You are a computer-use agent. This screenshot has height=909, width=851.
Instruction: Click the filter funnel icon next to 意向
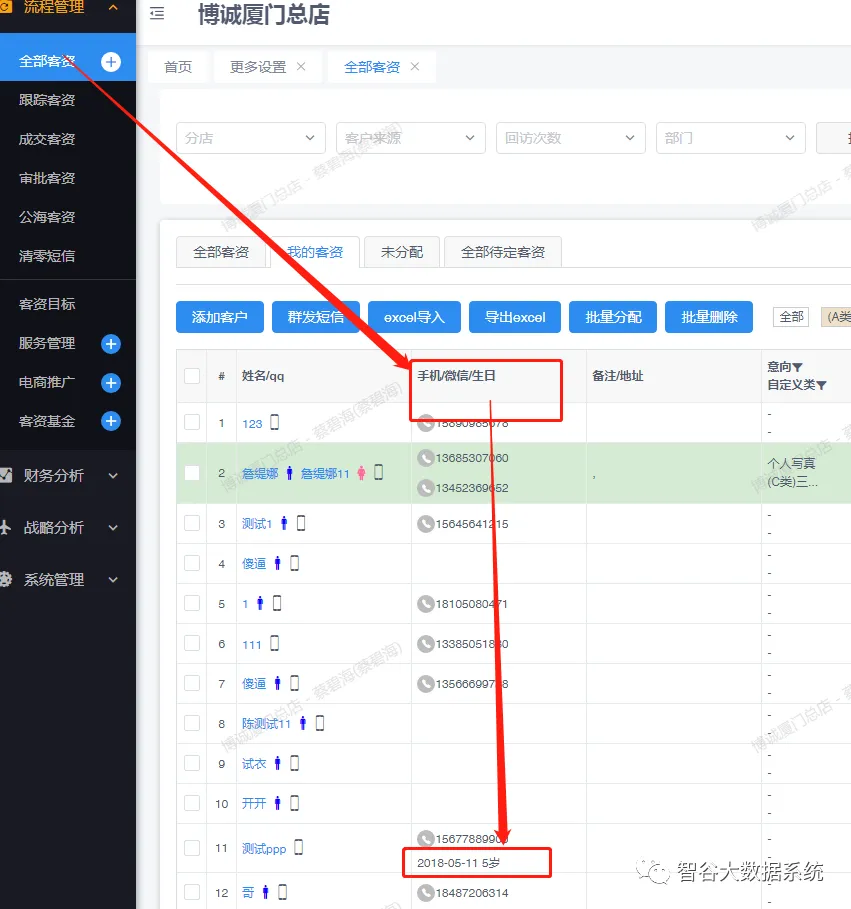(797, 367)
